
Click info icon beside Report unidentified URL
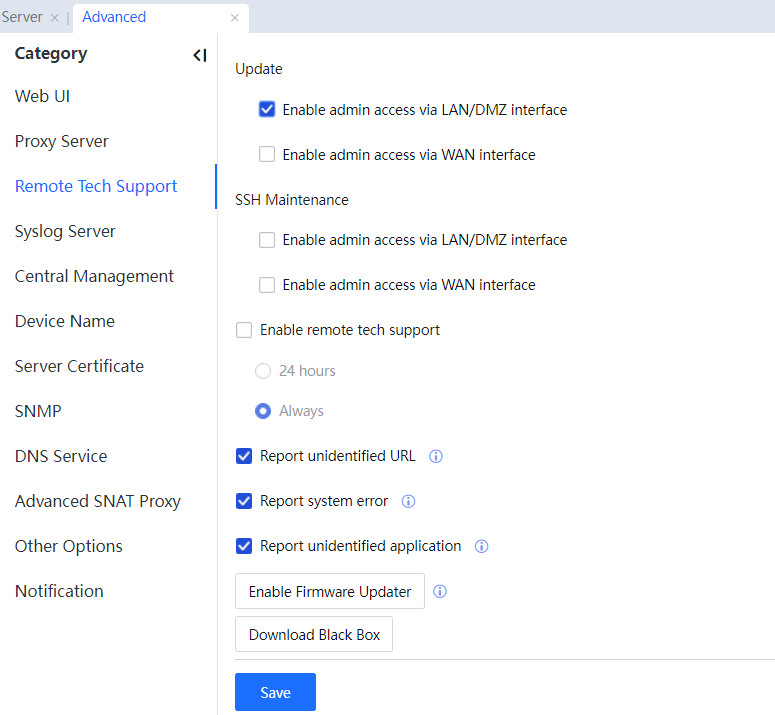coord(436,456)
